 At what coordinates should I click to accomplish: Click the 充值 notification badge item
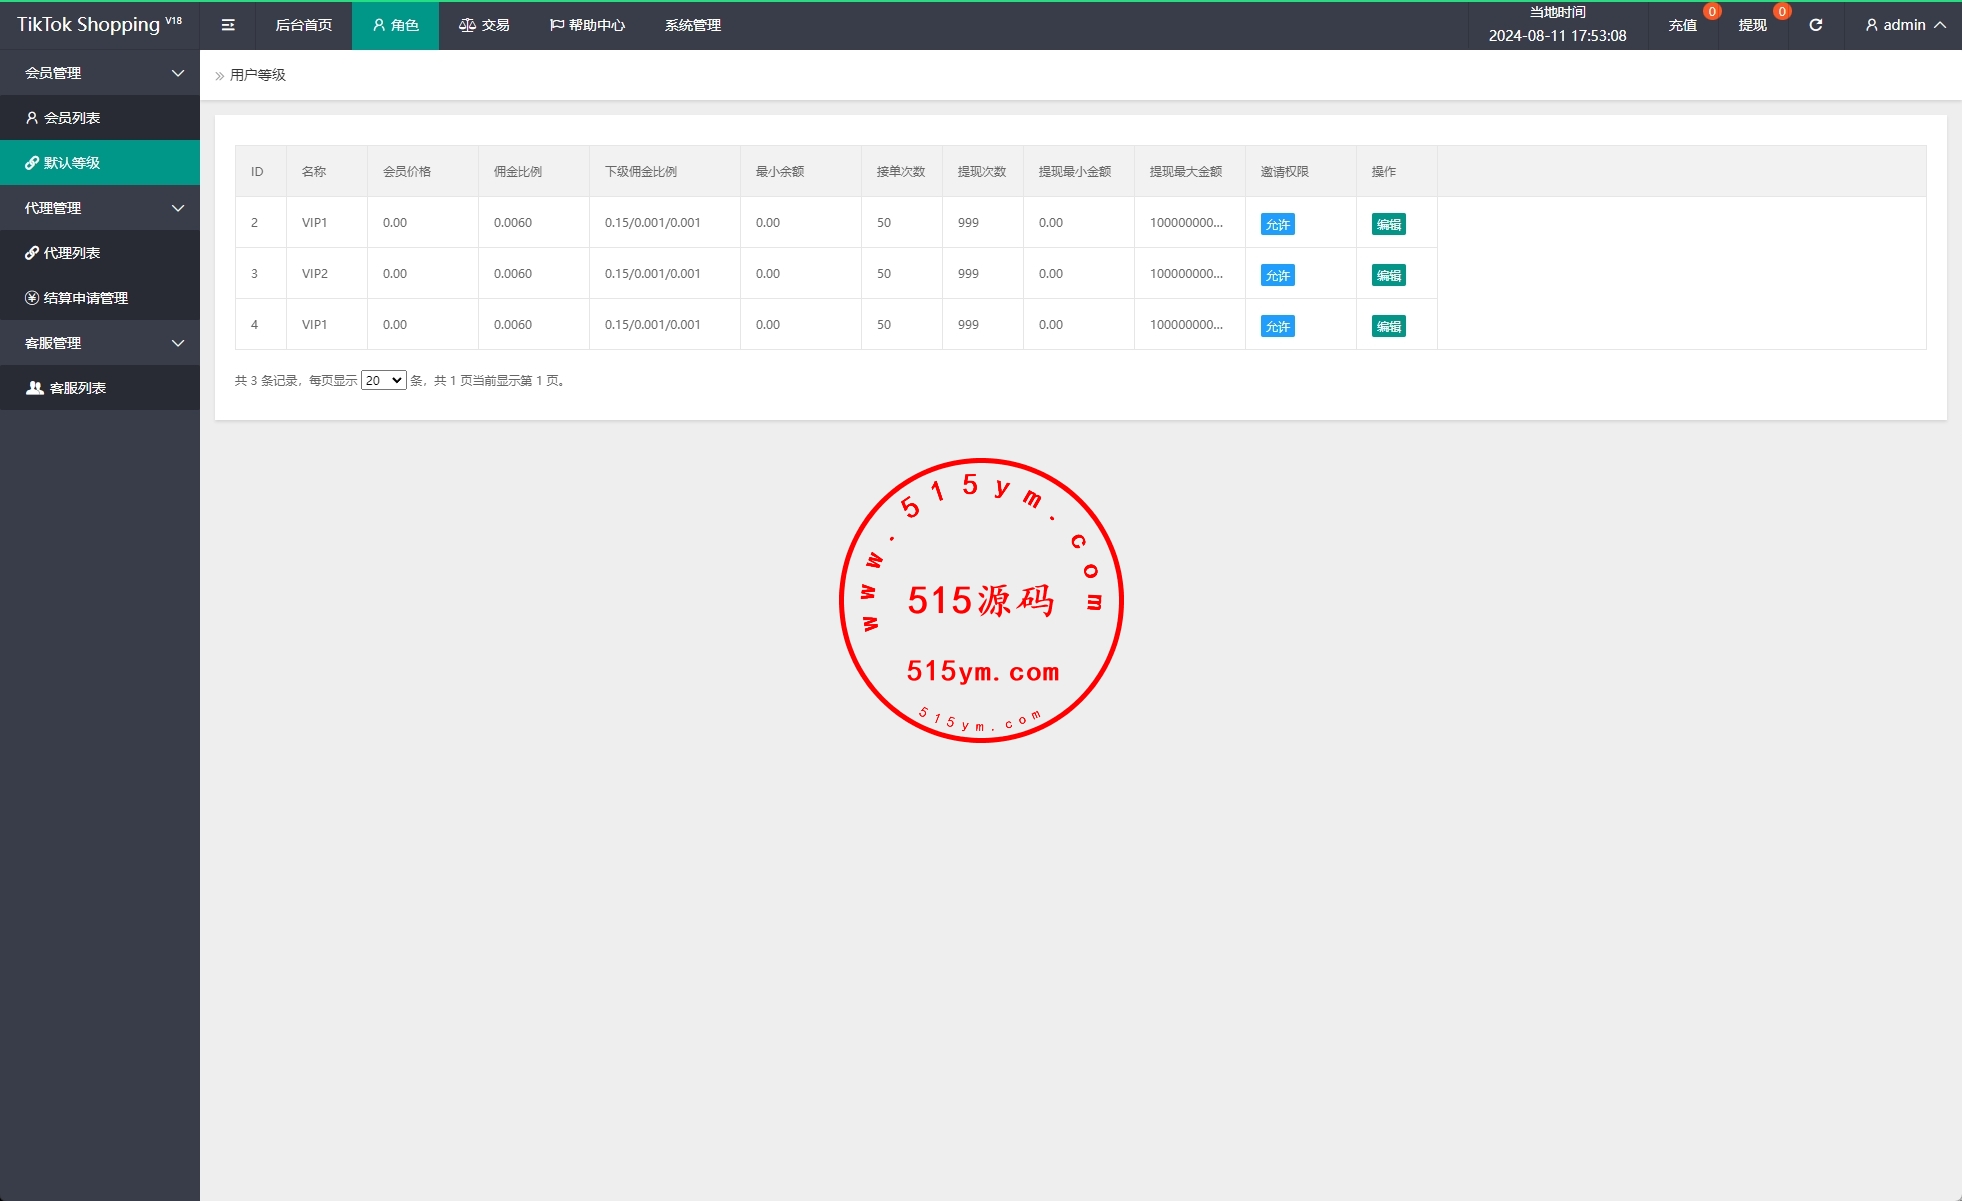tap(1683, 25)
